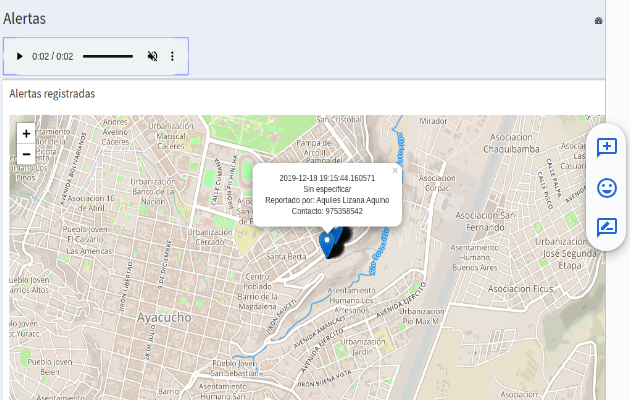
Task: Play the alert audio clip
Action: click(x=19, y=57)
